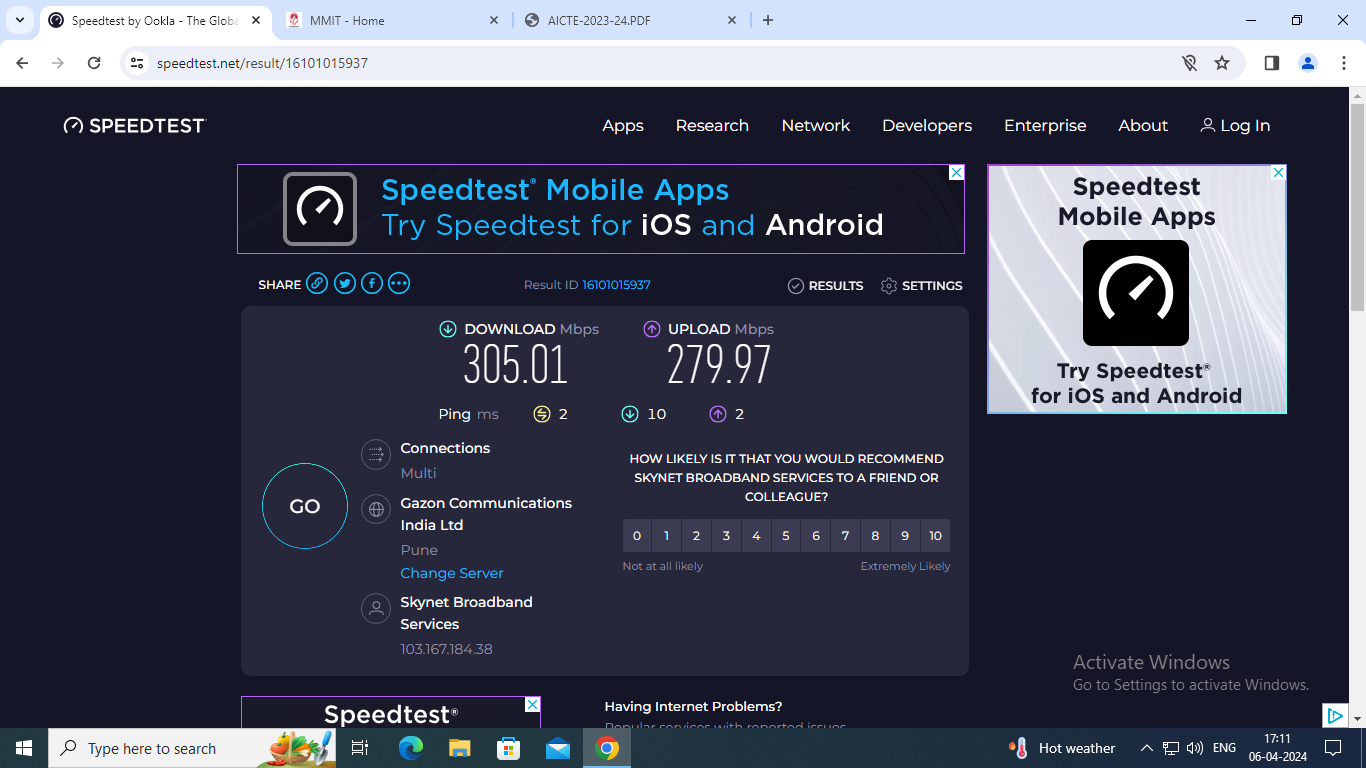This screenshot has height=768, width=1366.
Task: Share the result on Facebook
Action: point(371,283)
